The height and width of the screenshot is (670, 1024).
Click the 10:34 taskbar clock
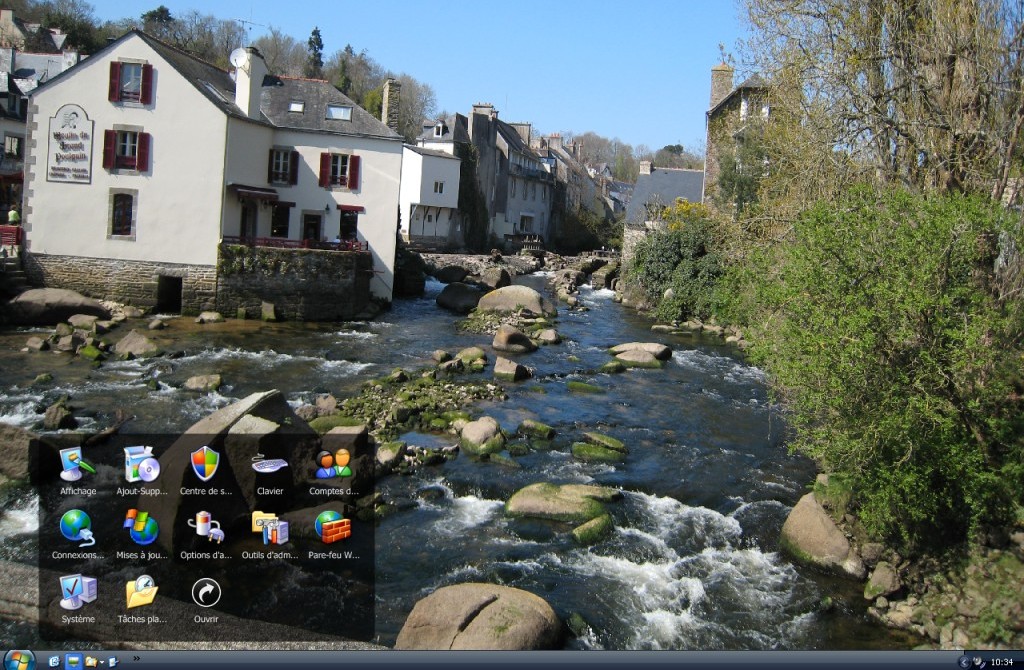(1002, 662)
